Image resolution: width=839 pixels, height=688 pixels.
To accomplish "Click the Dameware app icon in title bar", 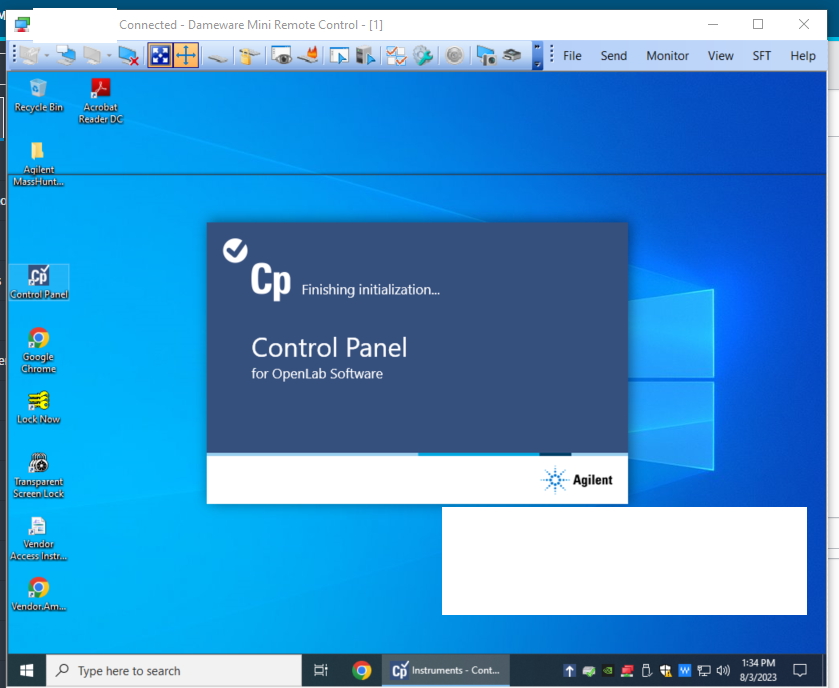I will click(x=22, y=25).
